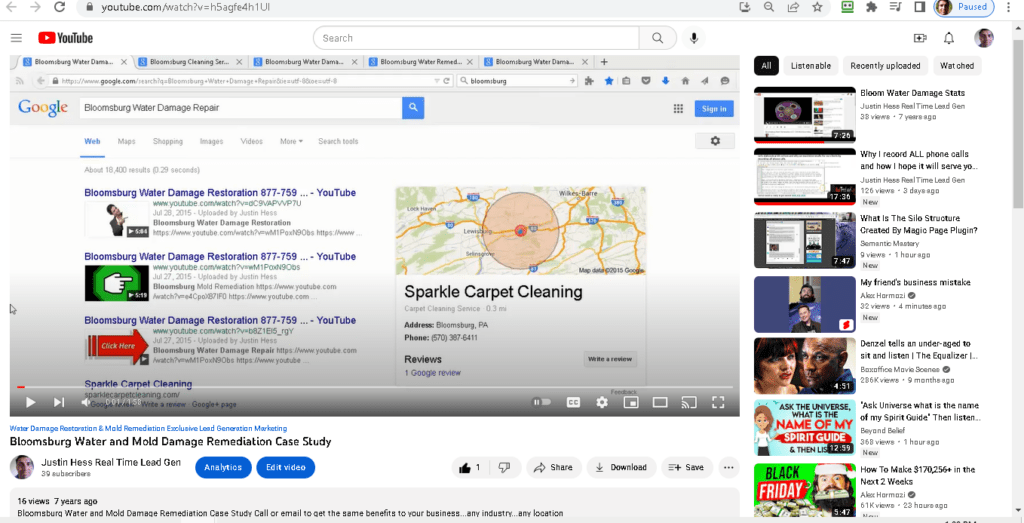
Task: Open the green extension icon in toolbar
Action: 848,7
